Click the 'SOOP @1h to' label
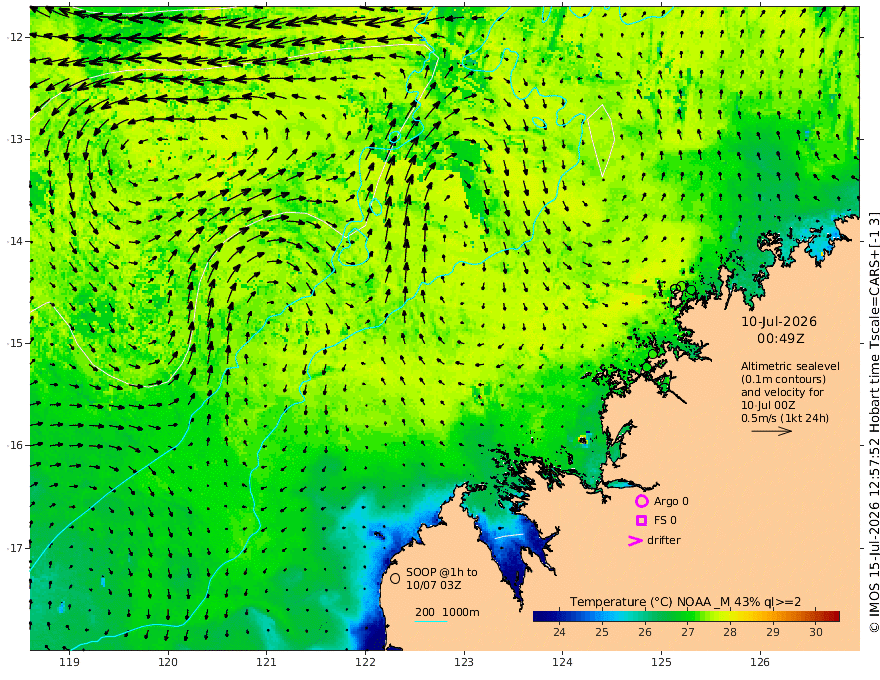The width and height of the screenshot is (880, 680). tap(442, 572)
